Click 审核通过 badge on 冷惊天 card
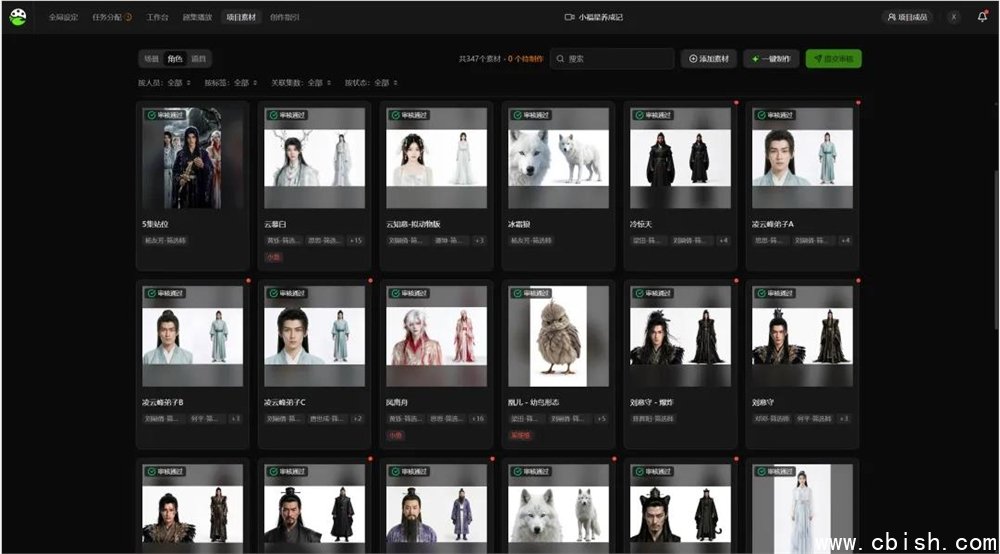 click(x=653, y=115)
